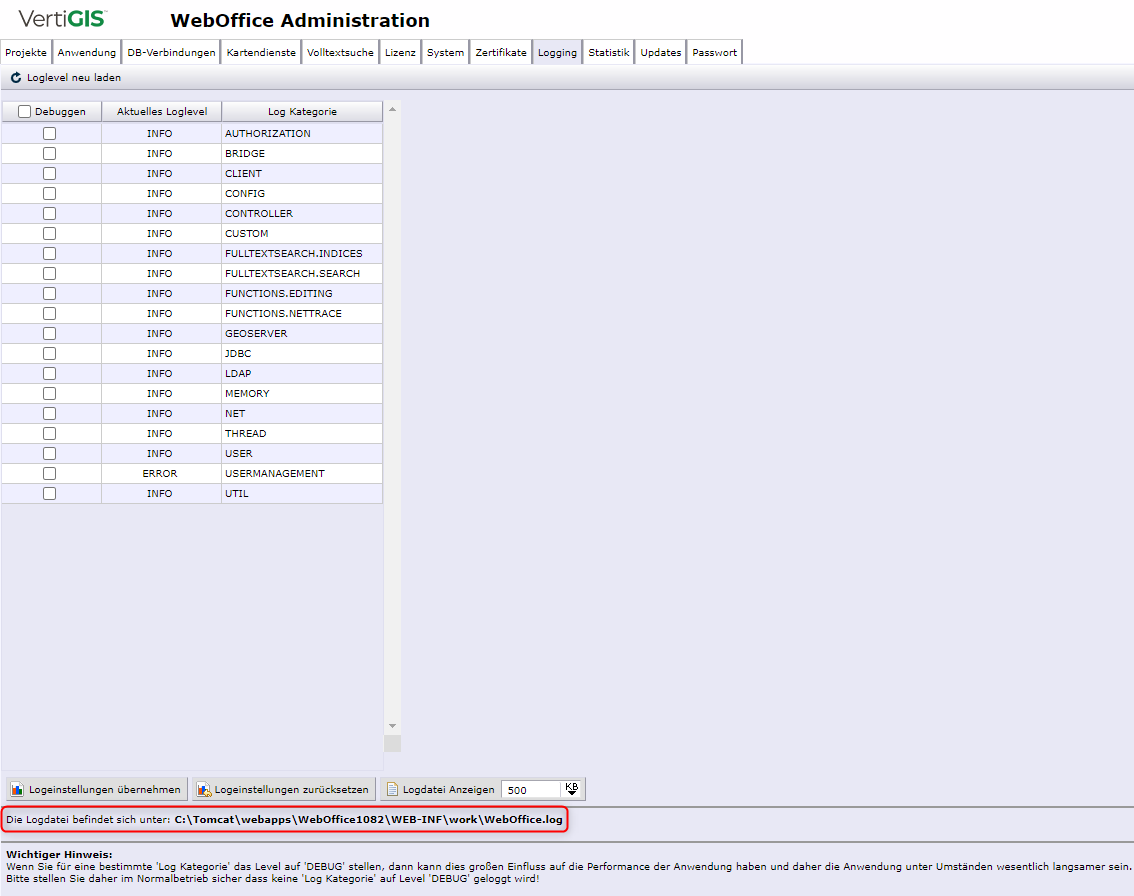Enable debug for CONFIG category
The height and width of the screenshot is (896, 1134).
[x=49, y=193]
